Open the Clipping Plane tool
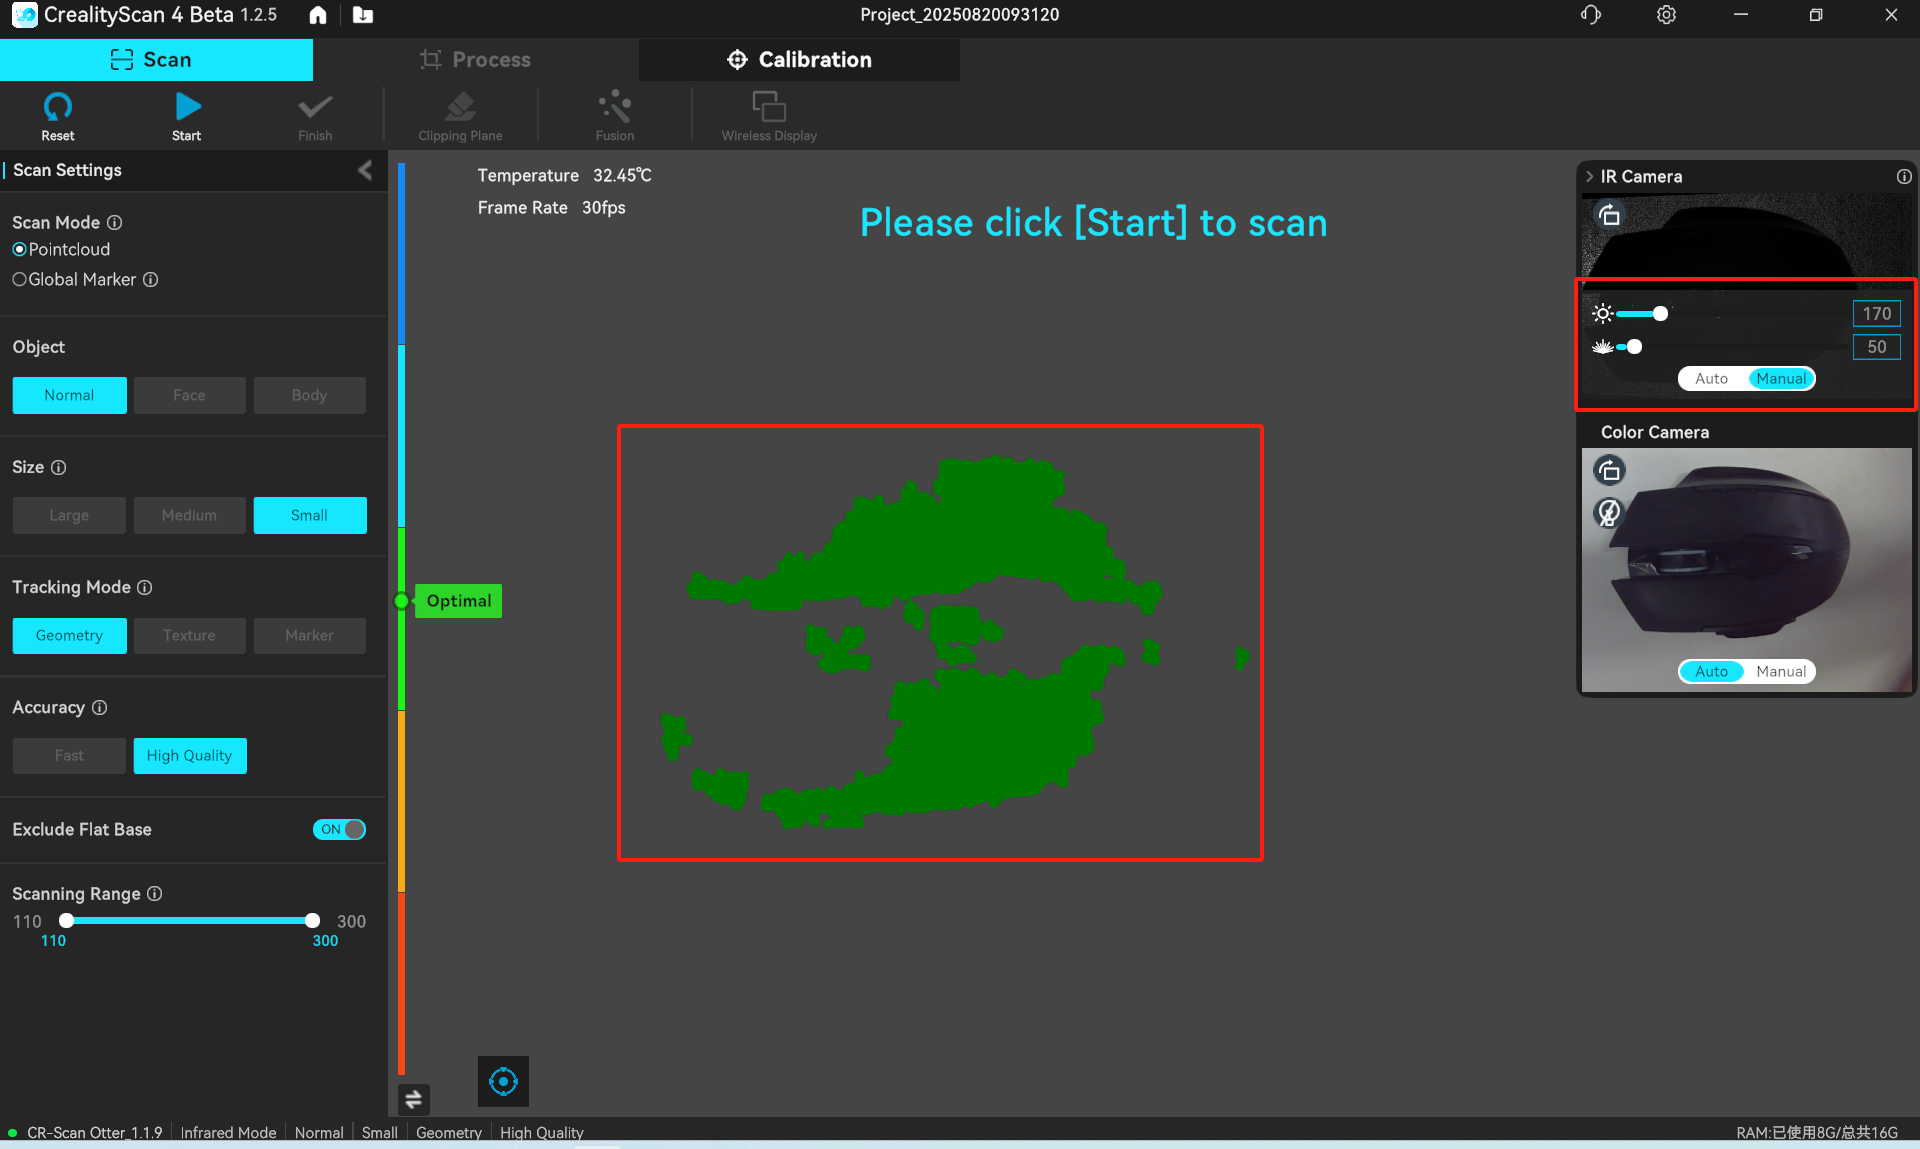The width and height of the screenshot is (1920, 1149). pos(460,110)
